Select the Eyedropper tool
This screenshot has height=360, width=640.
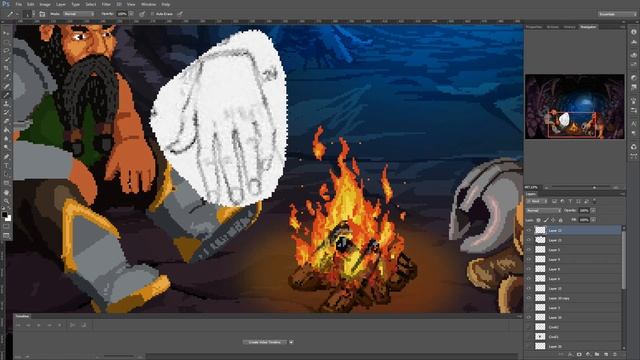pyautogui.click(x=6, y=77)
